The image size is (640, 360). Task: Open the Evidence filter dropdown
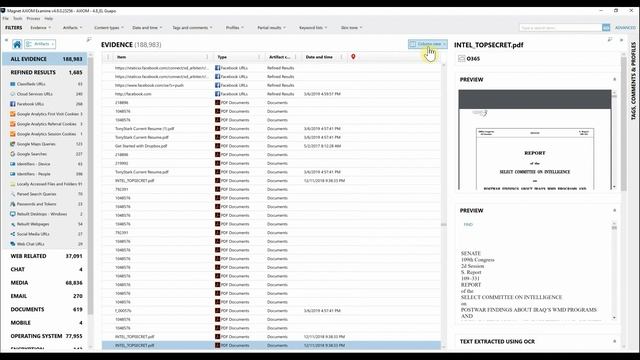(41, 28)
